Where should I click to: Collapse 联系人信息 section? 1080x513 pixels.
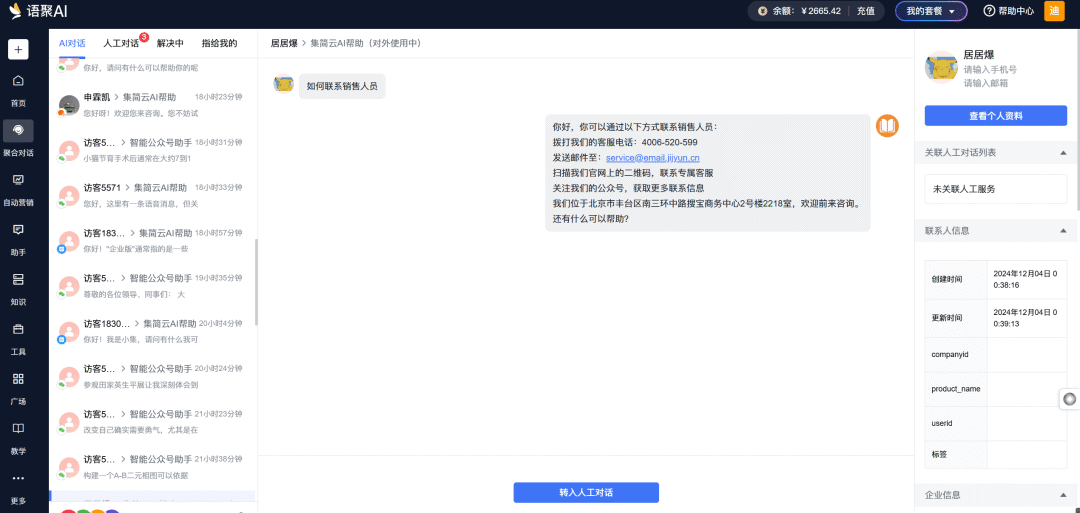tap(1063, 231)
